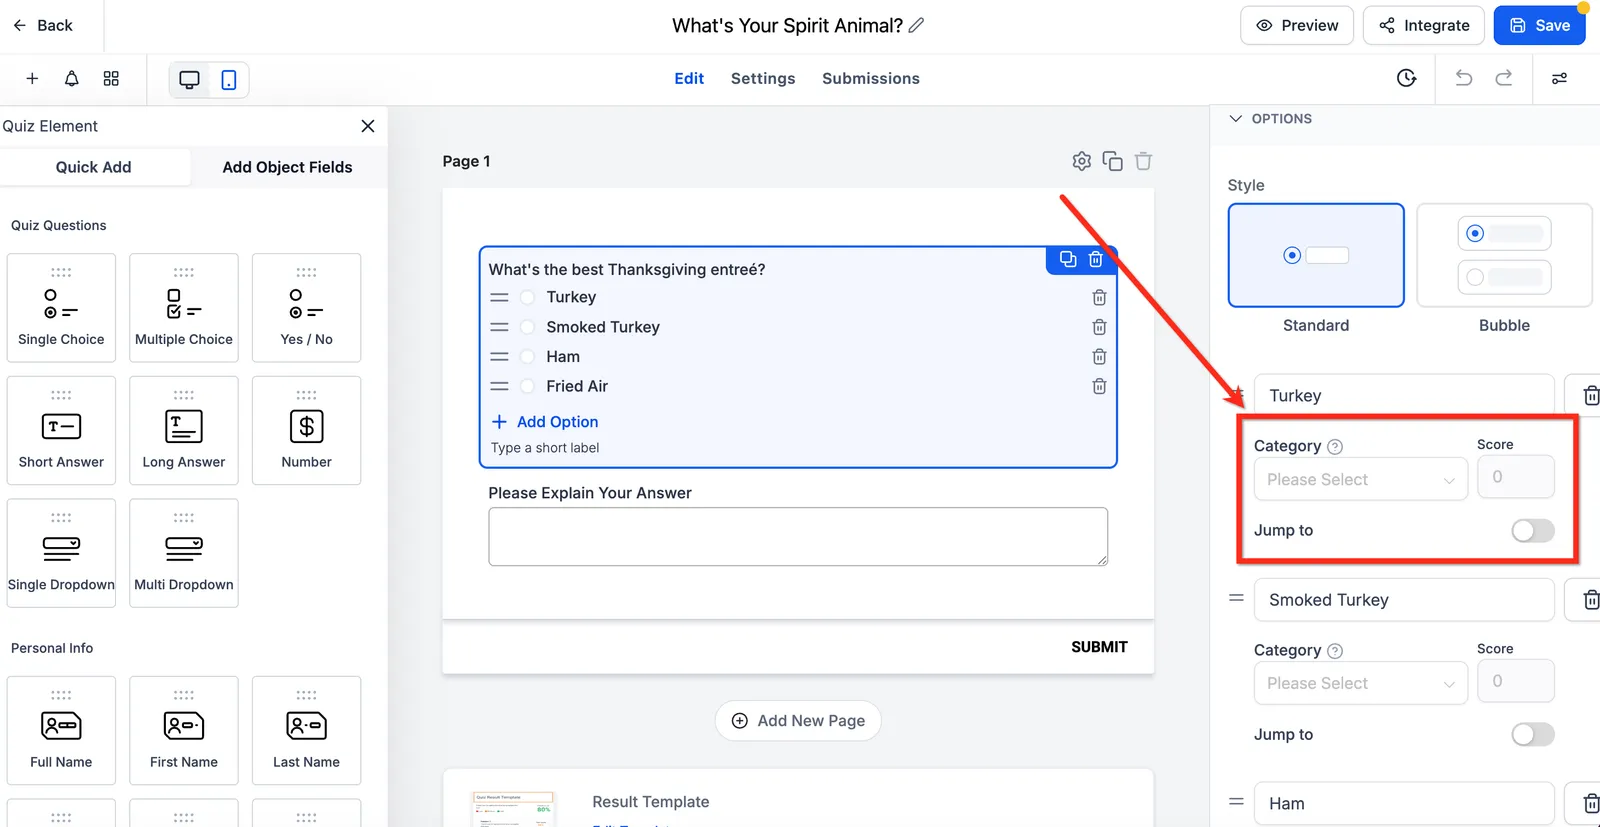Open Category dropdown under Smoked Turkey
Screen dimensions: 1600x827
pyautogui.click(x=1360, y=683)
